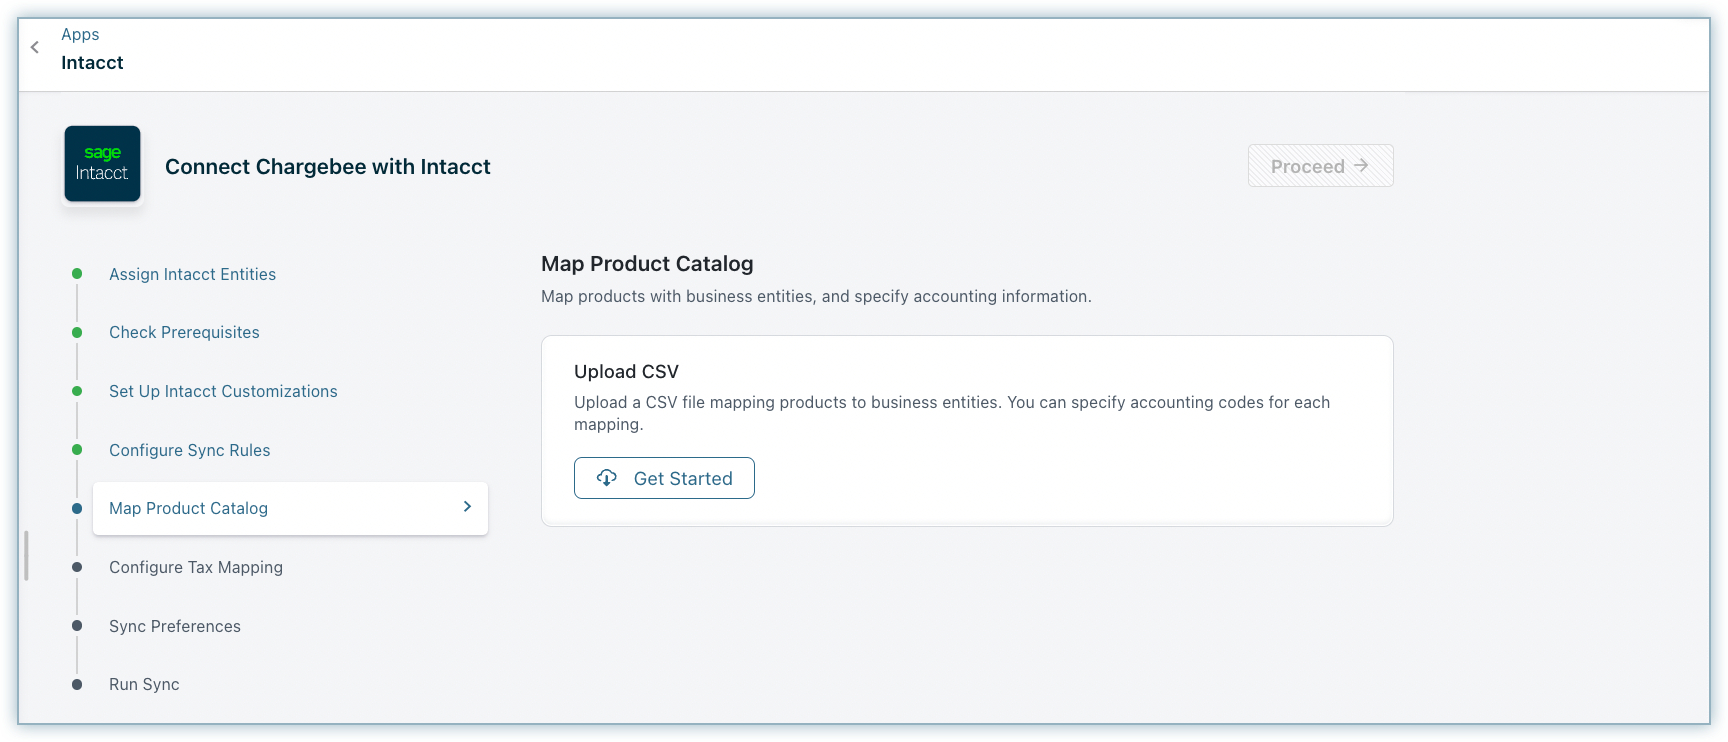Image resolution: width=1728 pixels, height=742 pixels.
Task: Open the Run Sync step
Action: pyautogui.click(x=144, y=684)
